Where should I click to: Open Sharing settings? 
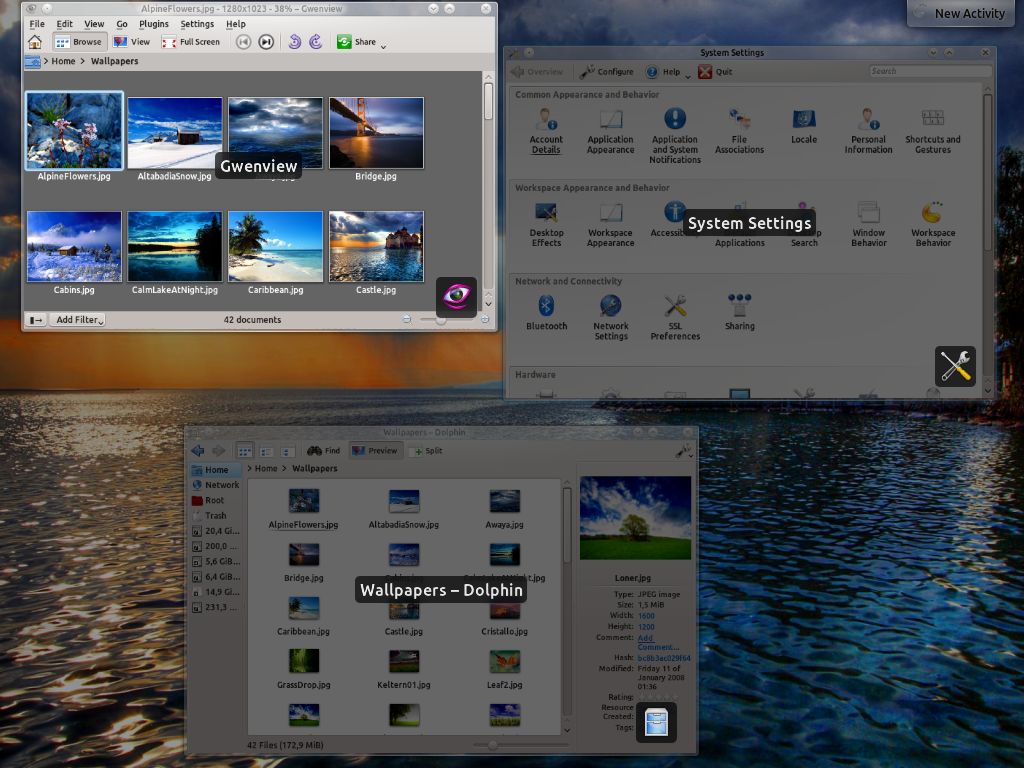tap(739, 312)
